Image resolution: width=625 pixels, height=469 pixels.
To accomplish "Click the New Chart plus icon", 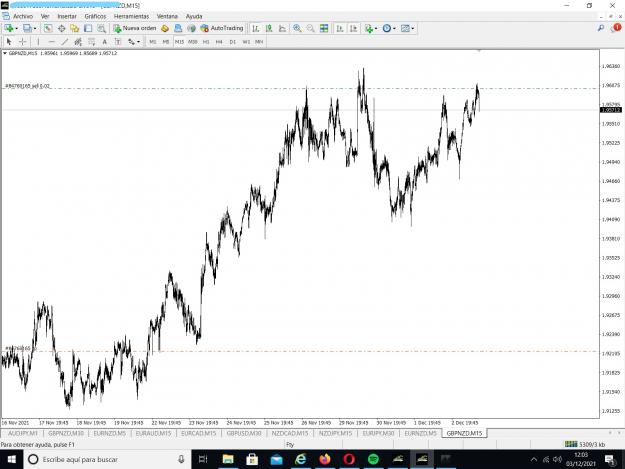I will (9, 28).
